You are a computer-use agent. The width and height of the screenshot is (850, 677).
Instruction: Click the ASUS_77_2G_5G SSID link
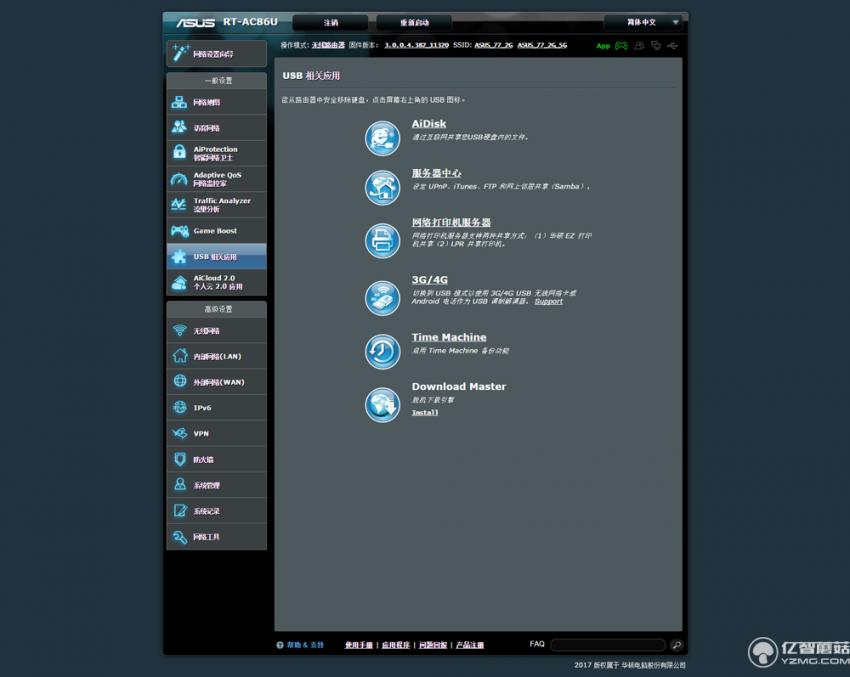coord(542,45)
